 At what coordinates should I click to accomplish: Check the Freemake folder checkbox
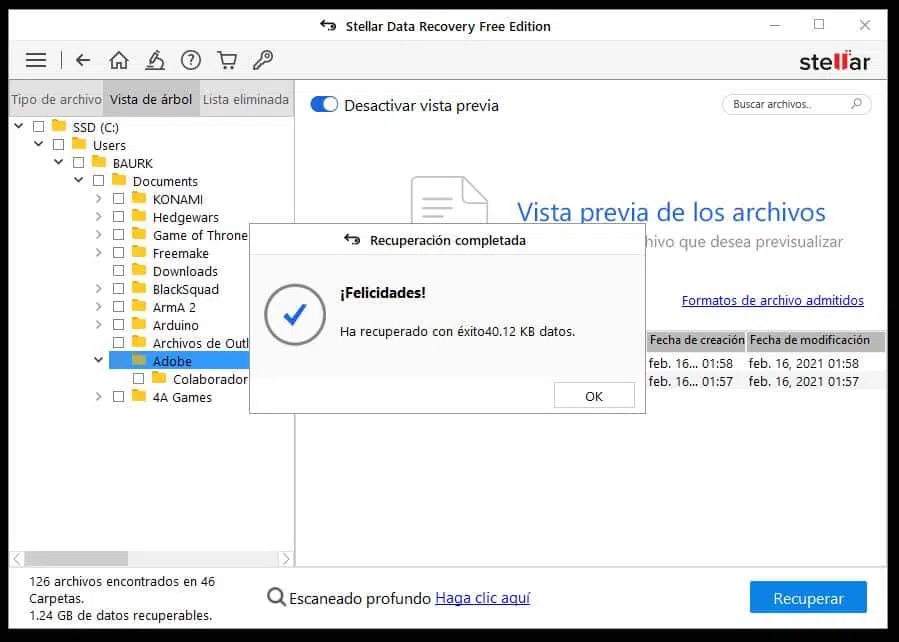click(119, 253)
